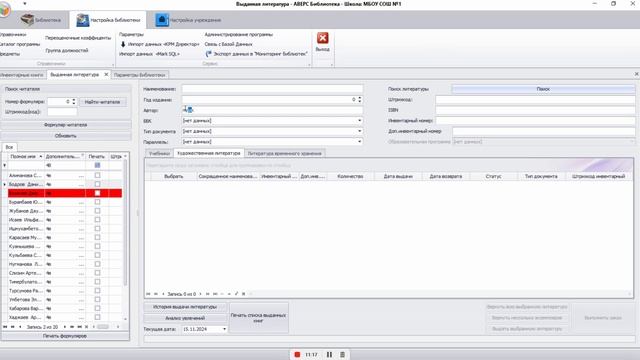Viewport: 640px width, 360px height.
Task: Open Параметры in ribbon
Action: point(131,35)
